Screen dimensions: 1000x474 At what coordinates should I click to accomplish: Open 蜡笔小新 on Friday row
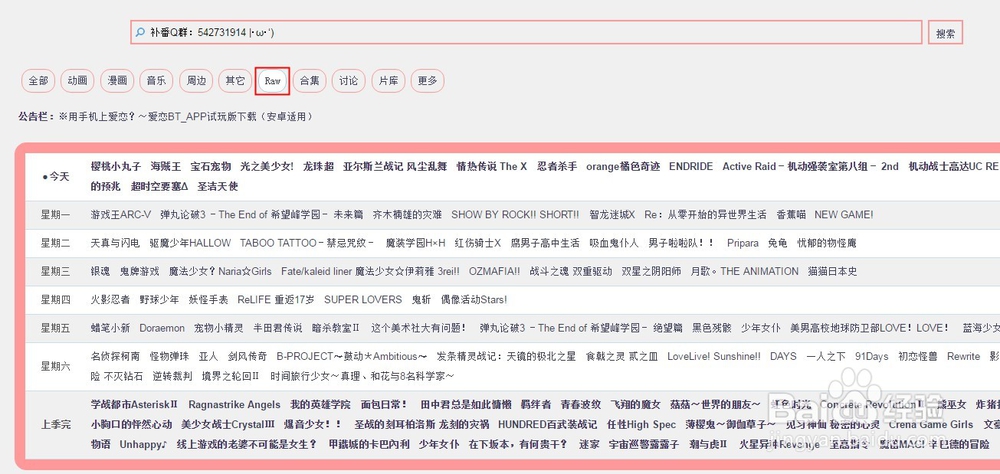click(x=110, y=328)
